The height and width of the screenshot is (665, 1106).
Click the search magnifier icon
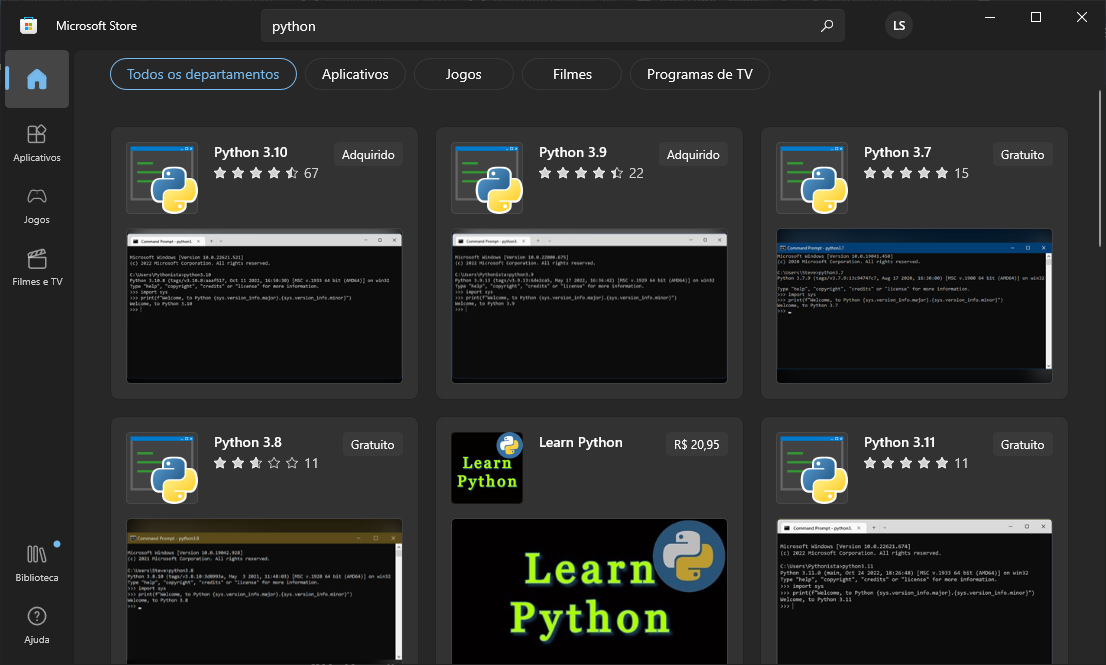tap(826, 25)
